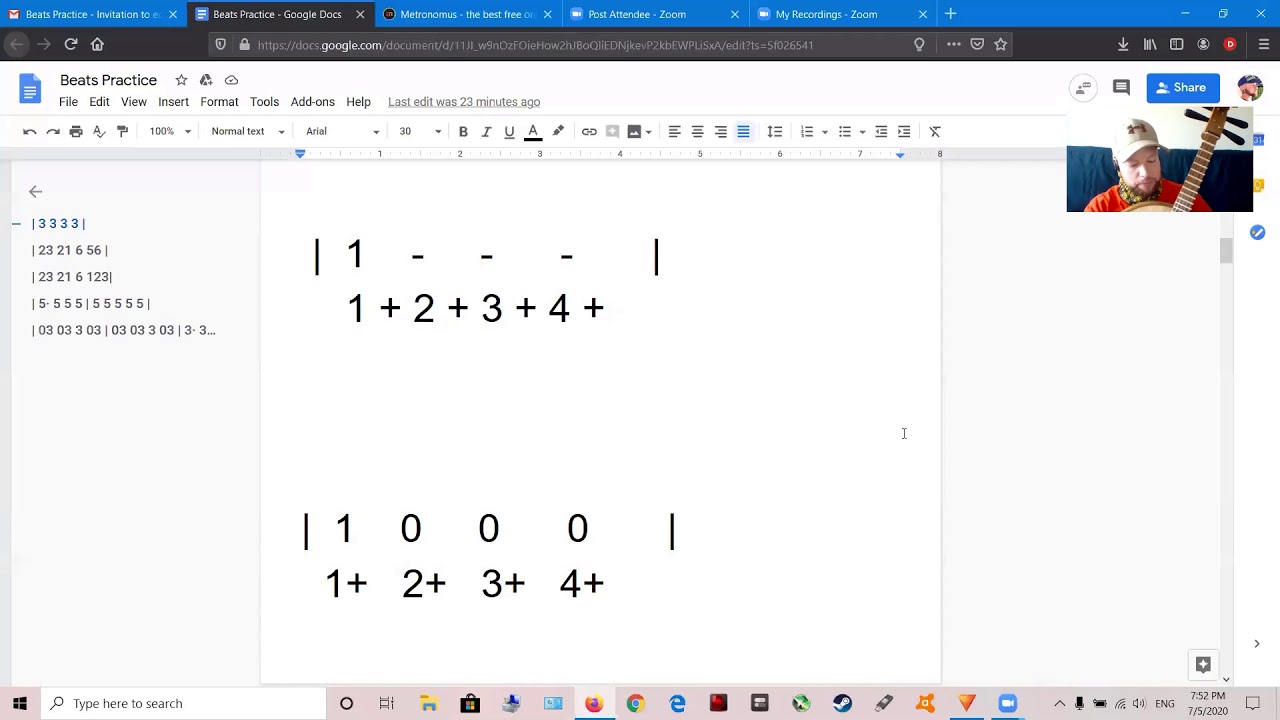Click the numbered list icon
The height and width of the screenshot is (720, 1280).
click(x=807, y=131)
